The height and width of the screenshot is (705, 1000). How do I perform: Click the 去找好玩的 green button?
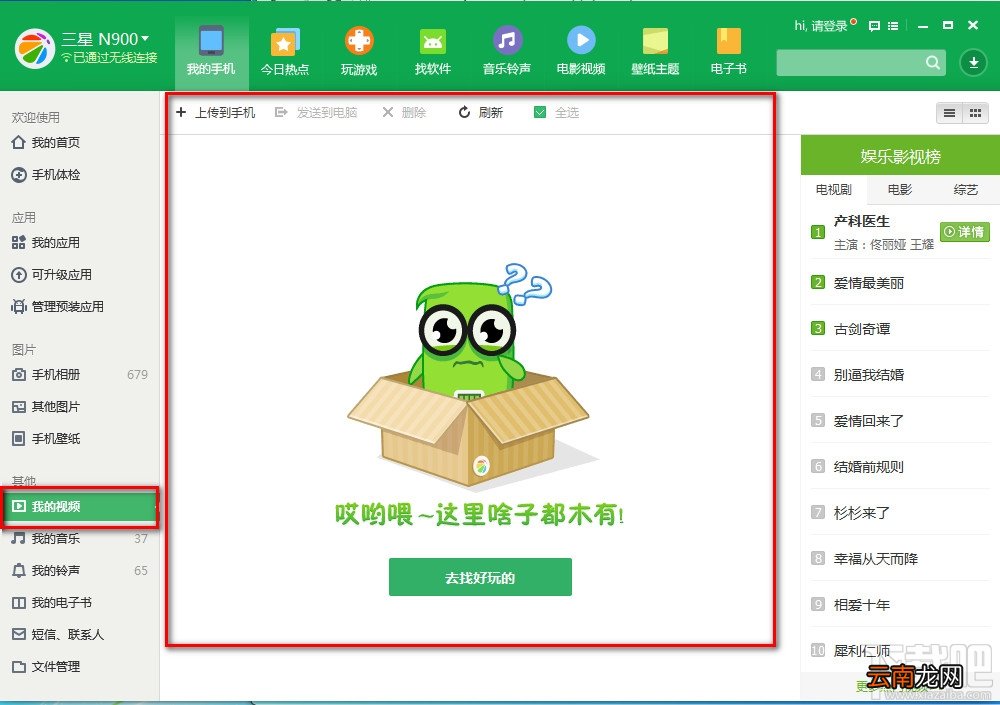[x=480, y=577]
